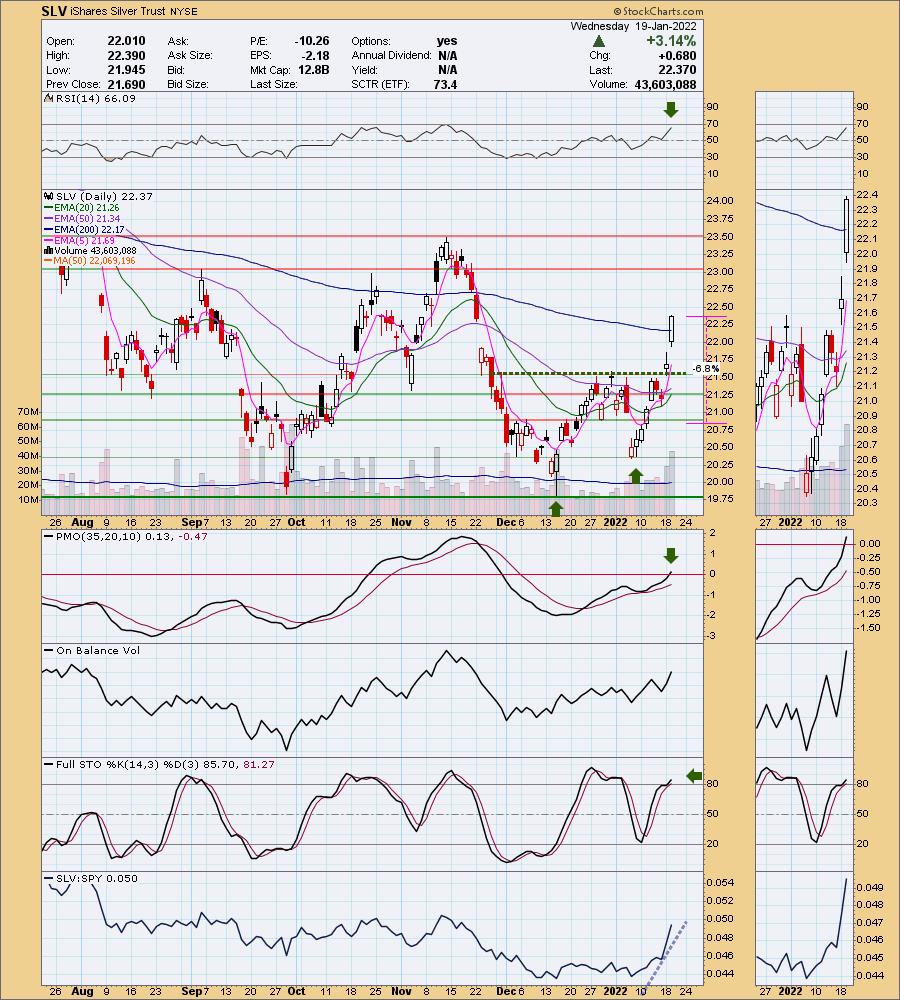
Task: Click the 2022 label on main price axis
Action: [616, 522]
